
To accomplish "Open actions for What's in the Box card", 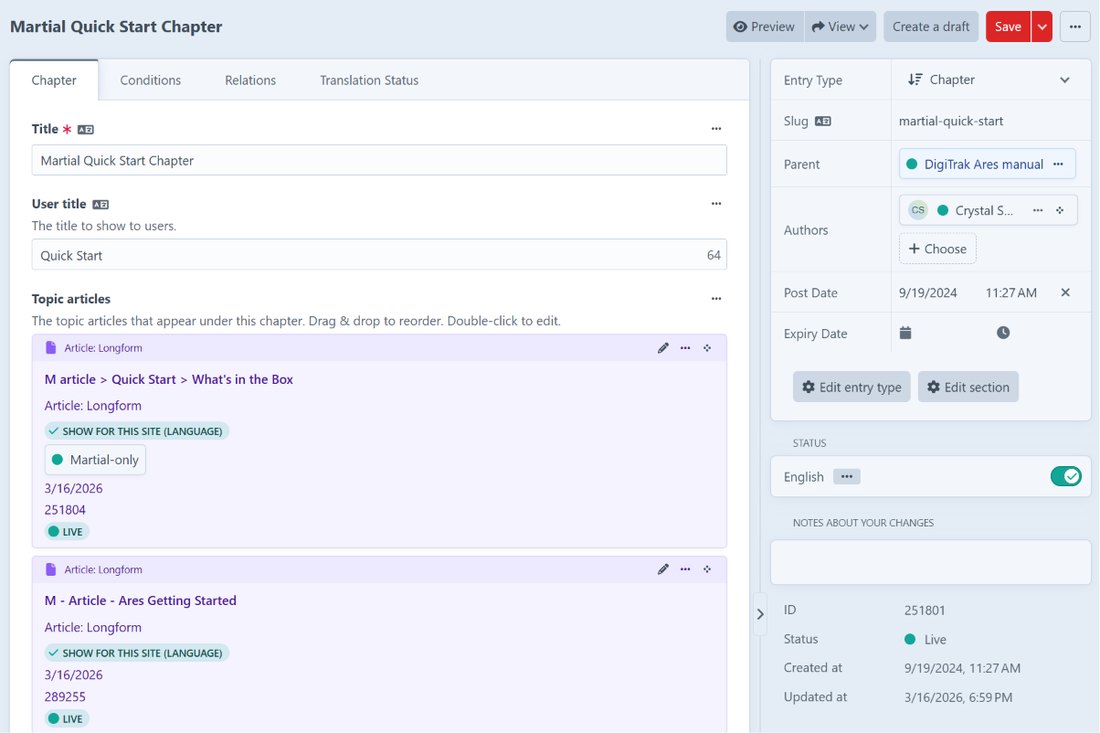I will coord(685,348).
